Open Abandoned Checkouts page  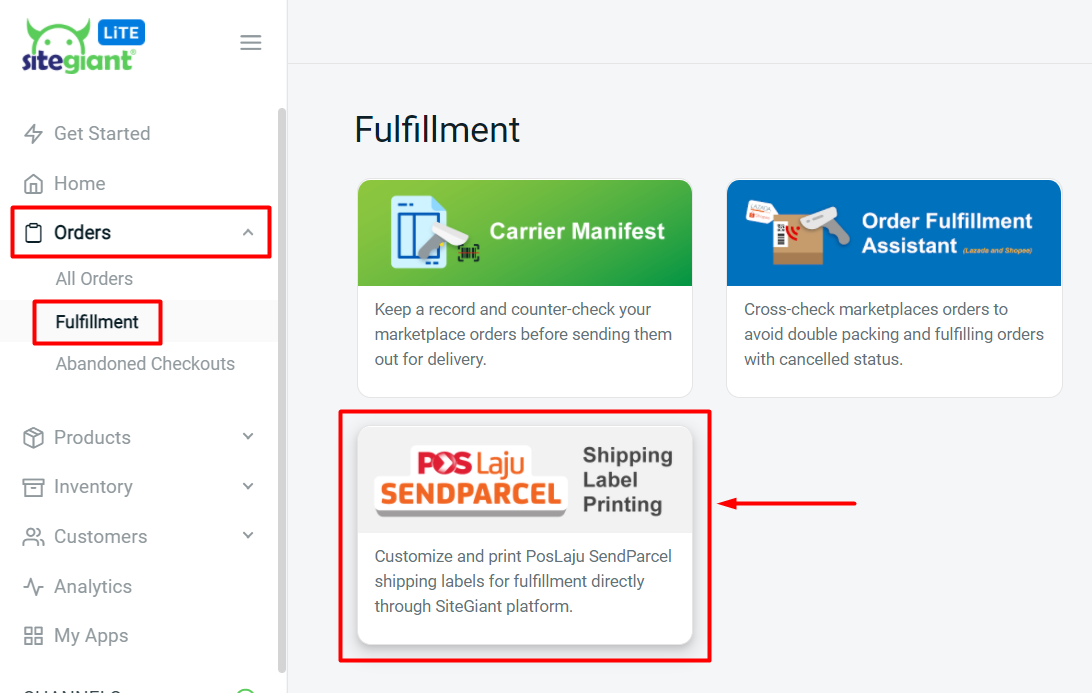click(x=145, y=364)
